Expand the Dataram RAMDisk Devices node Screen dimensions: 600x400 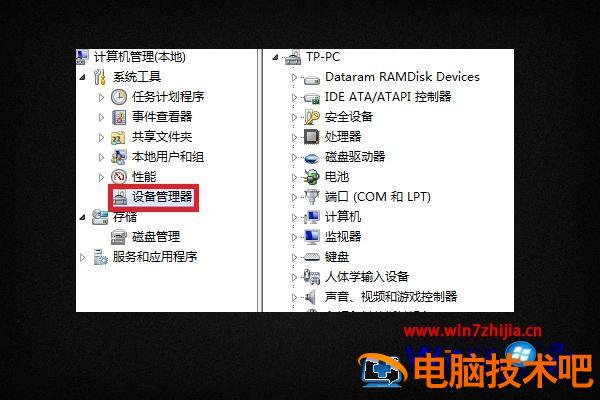click(x=294, y=77)
